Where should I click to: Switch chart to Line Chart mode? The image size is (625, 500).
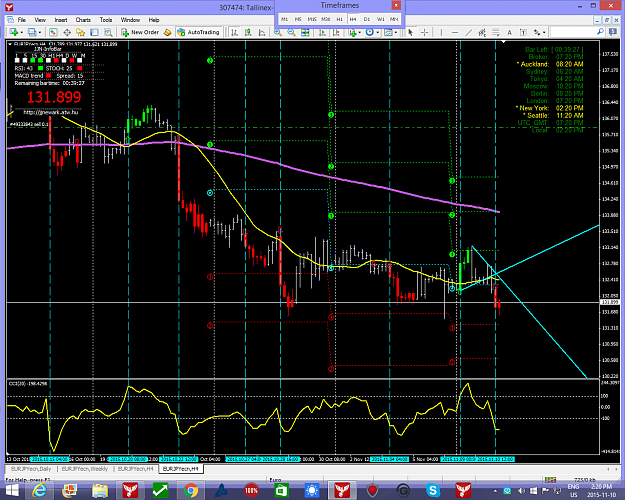(262, 32)
